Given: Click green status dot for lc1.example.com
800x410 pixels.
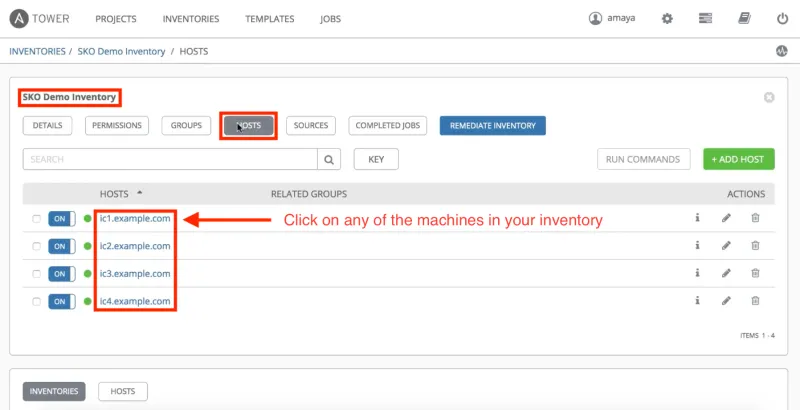Looking at the screenshot, I should pos(88,219).
